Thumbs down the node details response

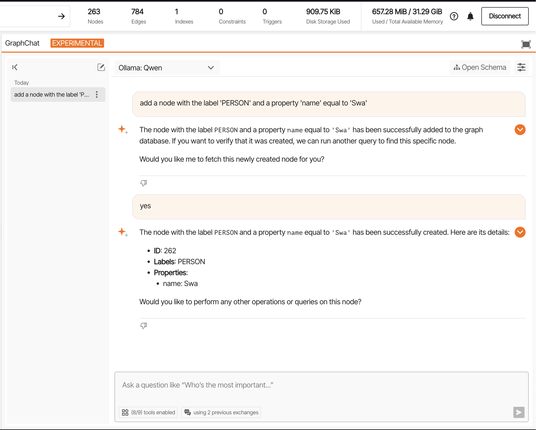click(x=144, y=326)
